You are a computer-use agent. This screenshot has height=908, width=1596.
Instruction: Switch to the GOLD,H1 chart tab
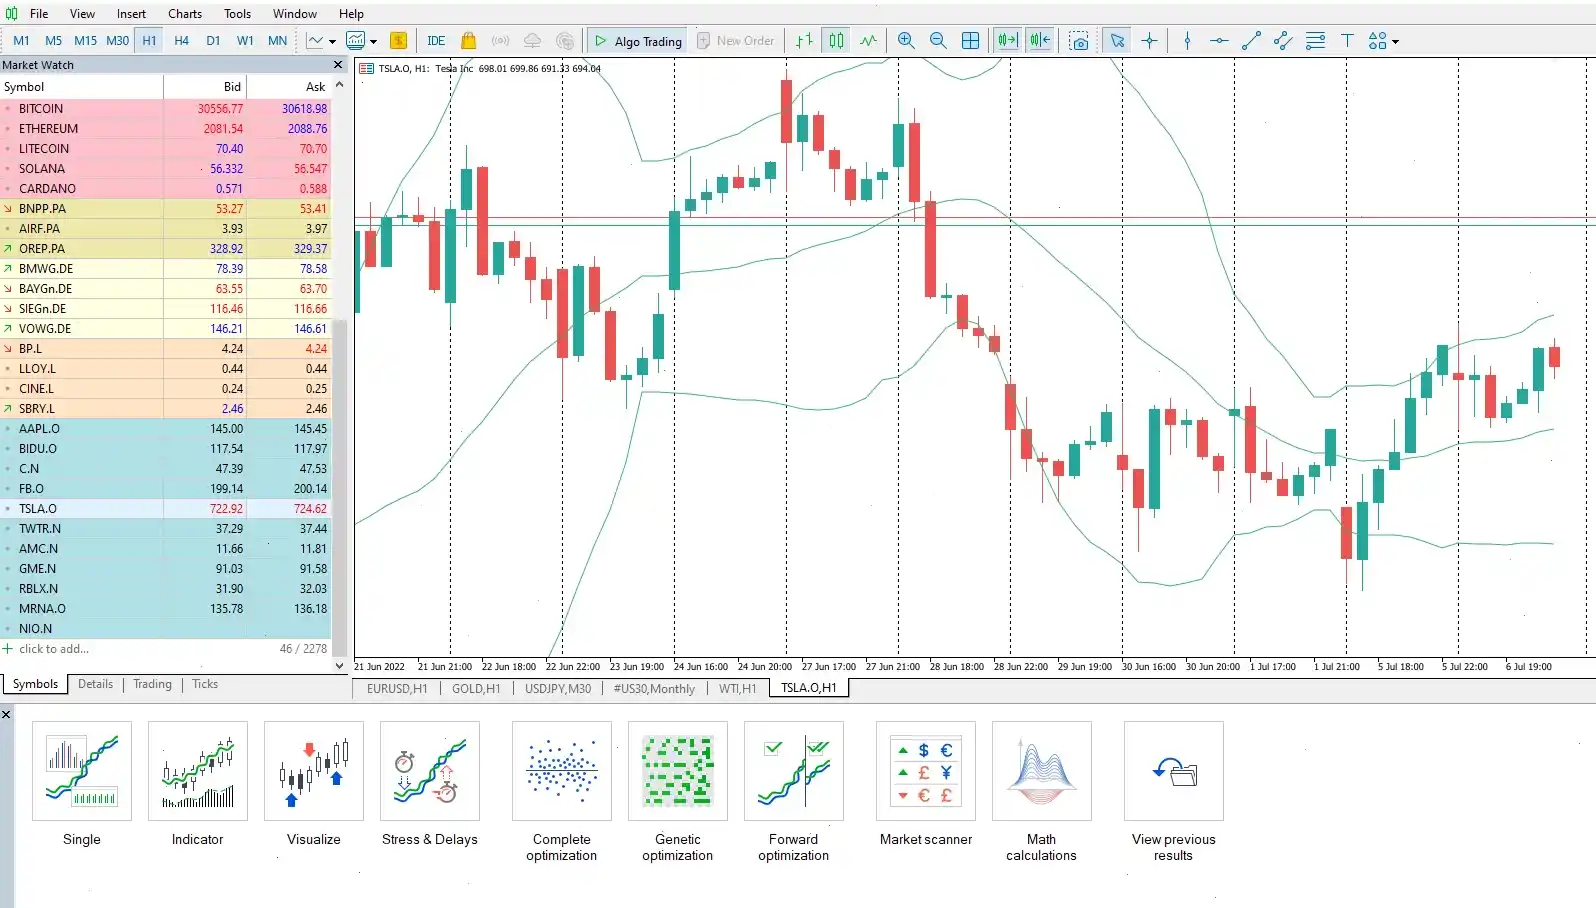[x=475, y=689]
